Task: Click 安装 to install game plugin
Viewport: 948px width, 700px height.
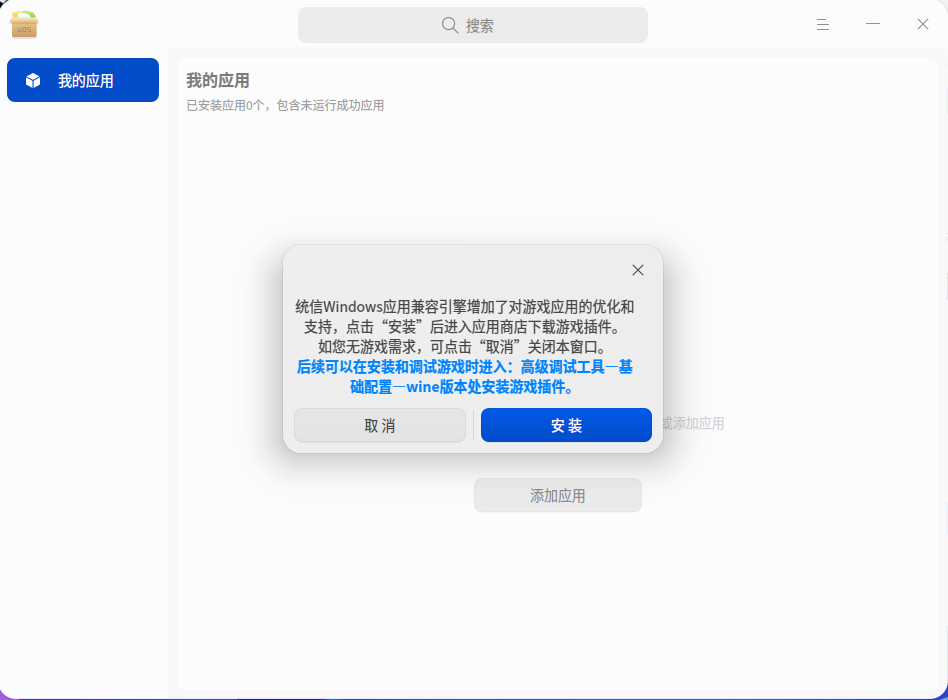Action: [x=567, y=425]
